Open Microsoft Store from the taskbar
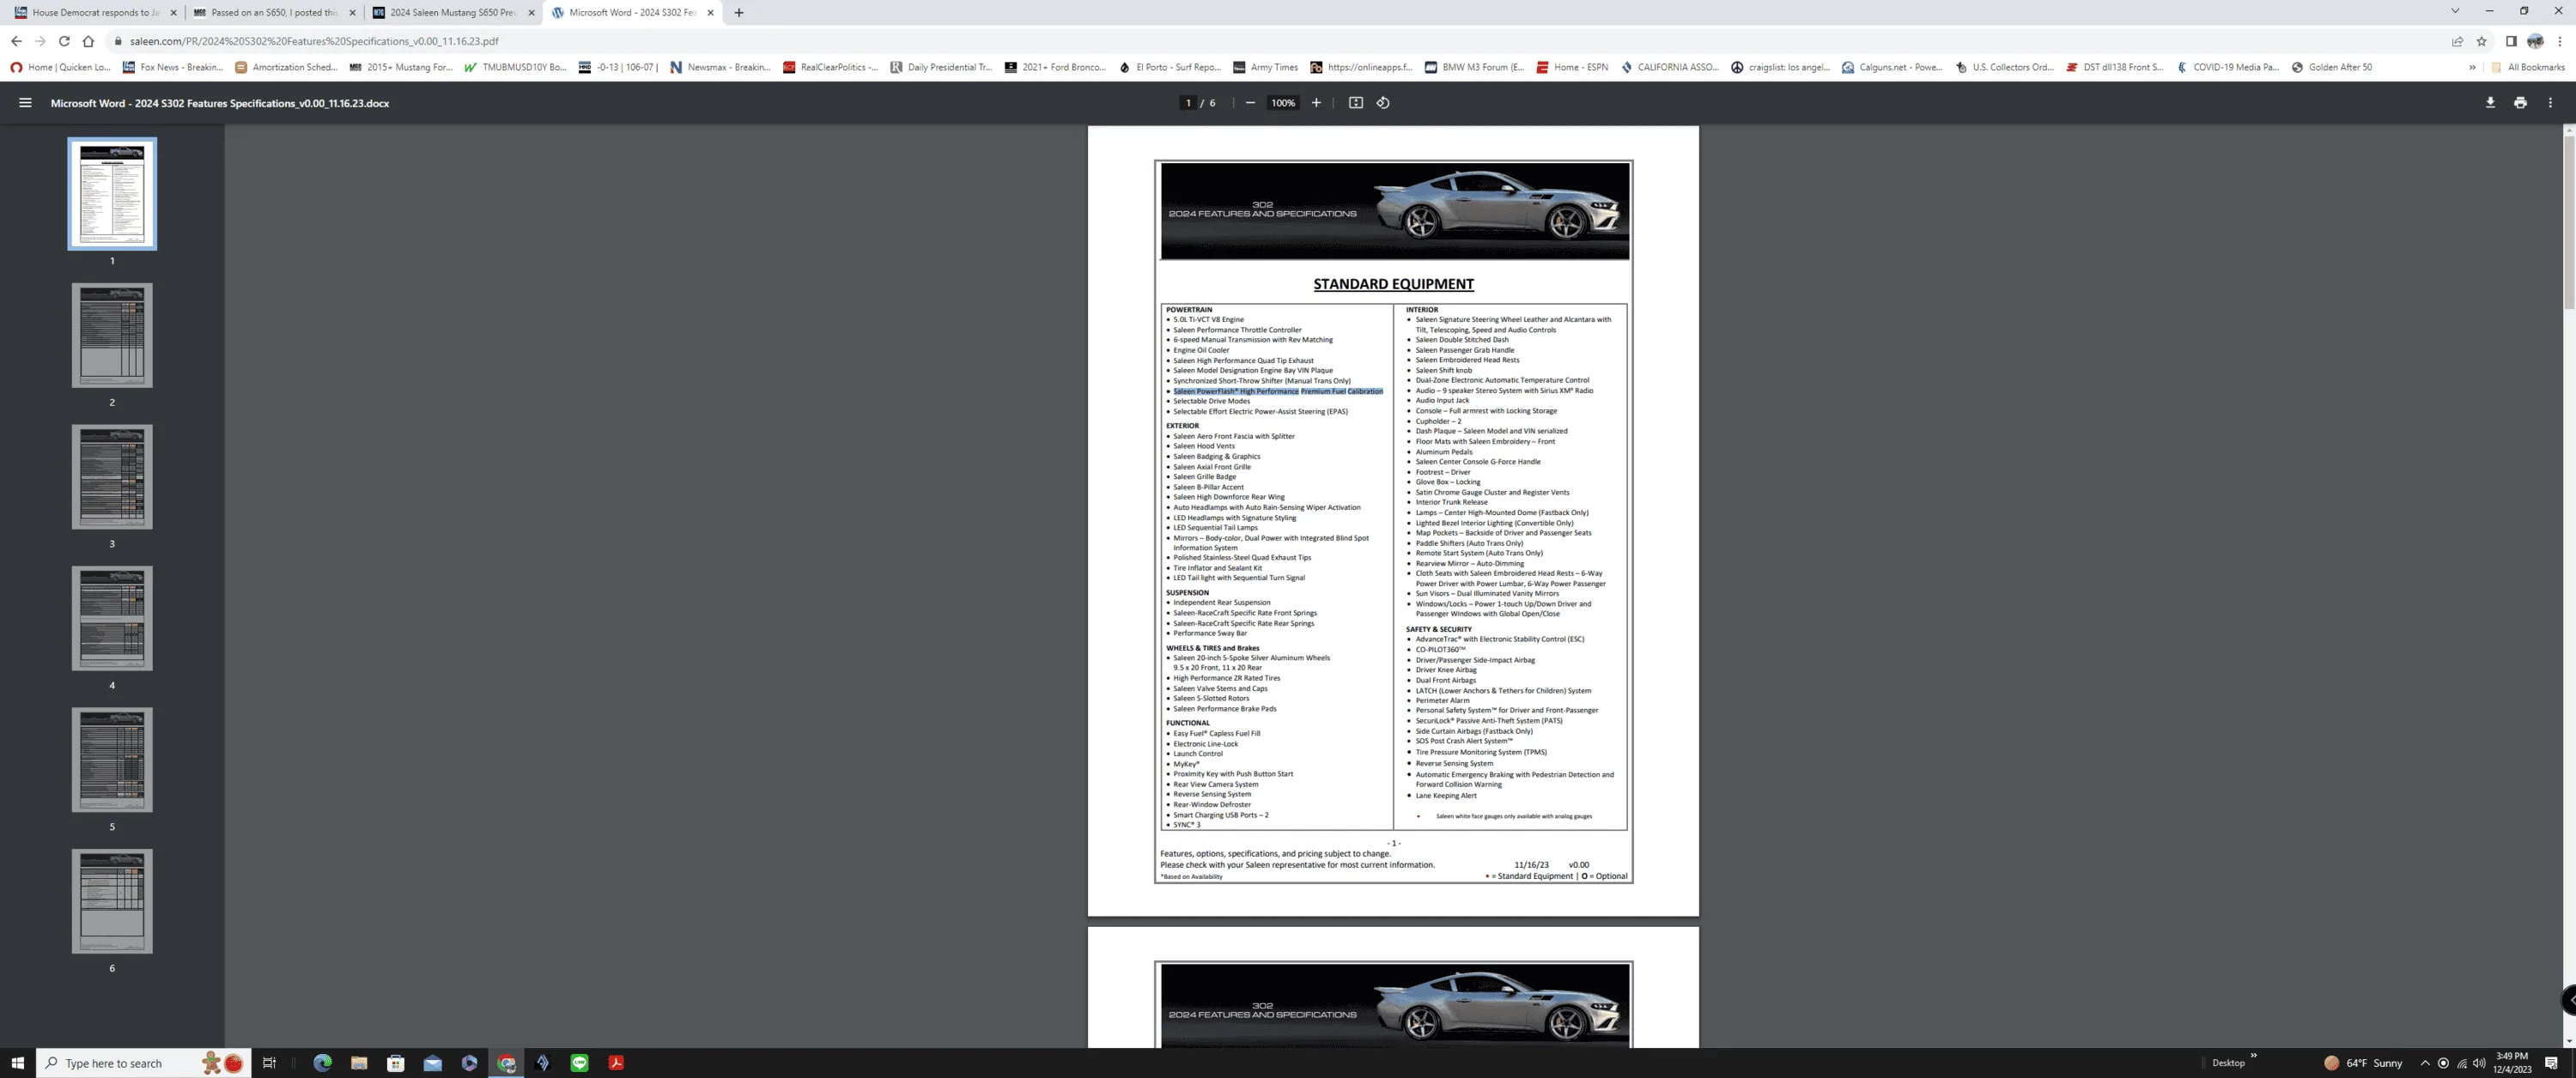The height and width of the screenshot is (1078, 2576). pos(396,1063)
